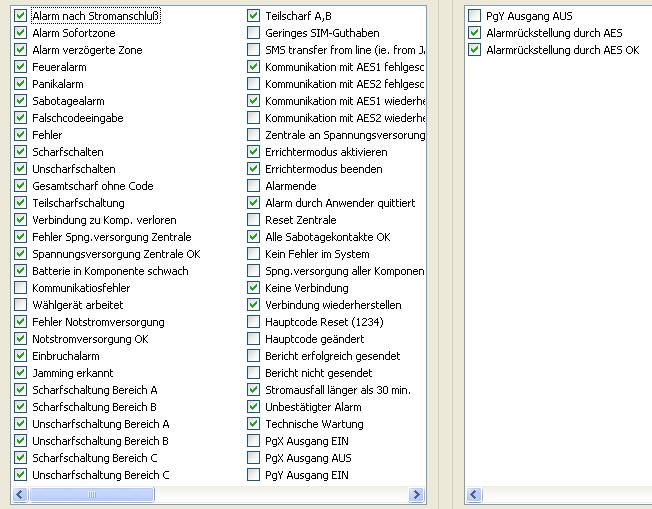Image resolution: width=652 pixels, height=509 pixels.
Task: Uncheck Alarmrückstellung durch AES OK
Action: click(475, 50)
